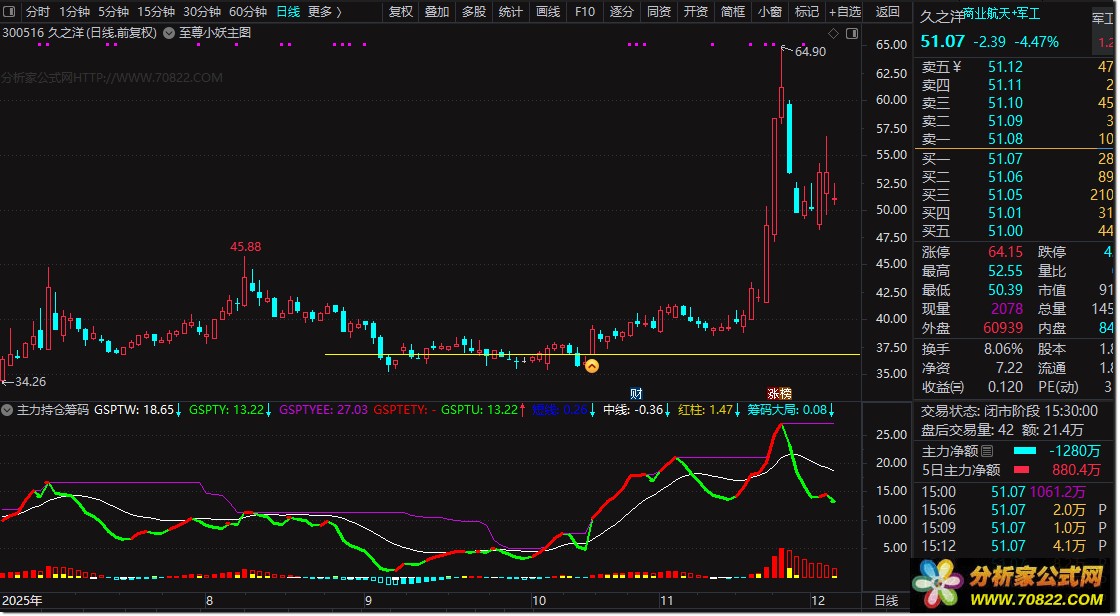Click the 多股 multi-stock button
The width and height of the screenshot is (1120, 616).
click(x=474, y=11)
